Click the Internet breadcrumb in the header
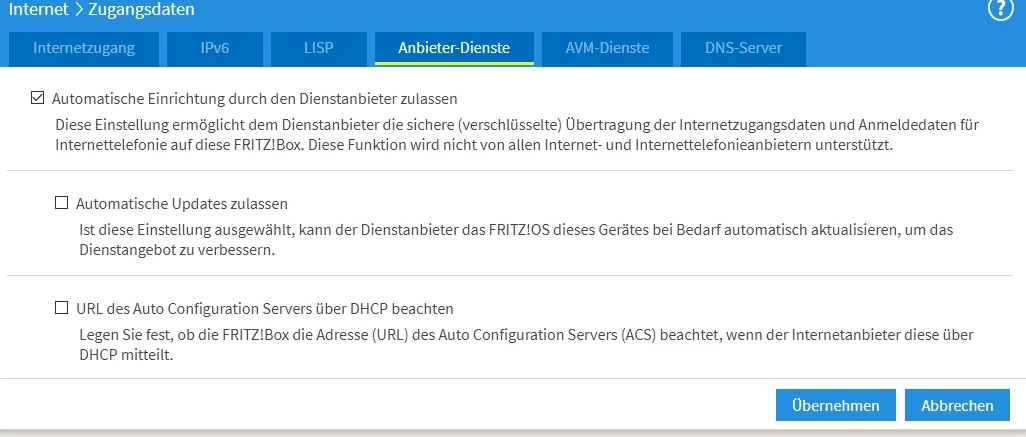This screenshot has height=437, width=1026. click(x=37, y=10)
